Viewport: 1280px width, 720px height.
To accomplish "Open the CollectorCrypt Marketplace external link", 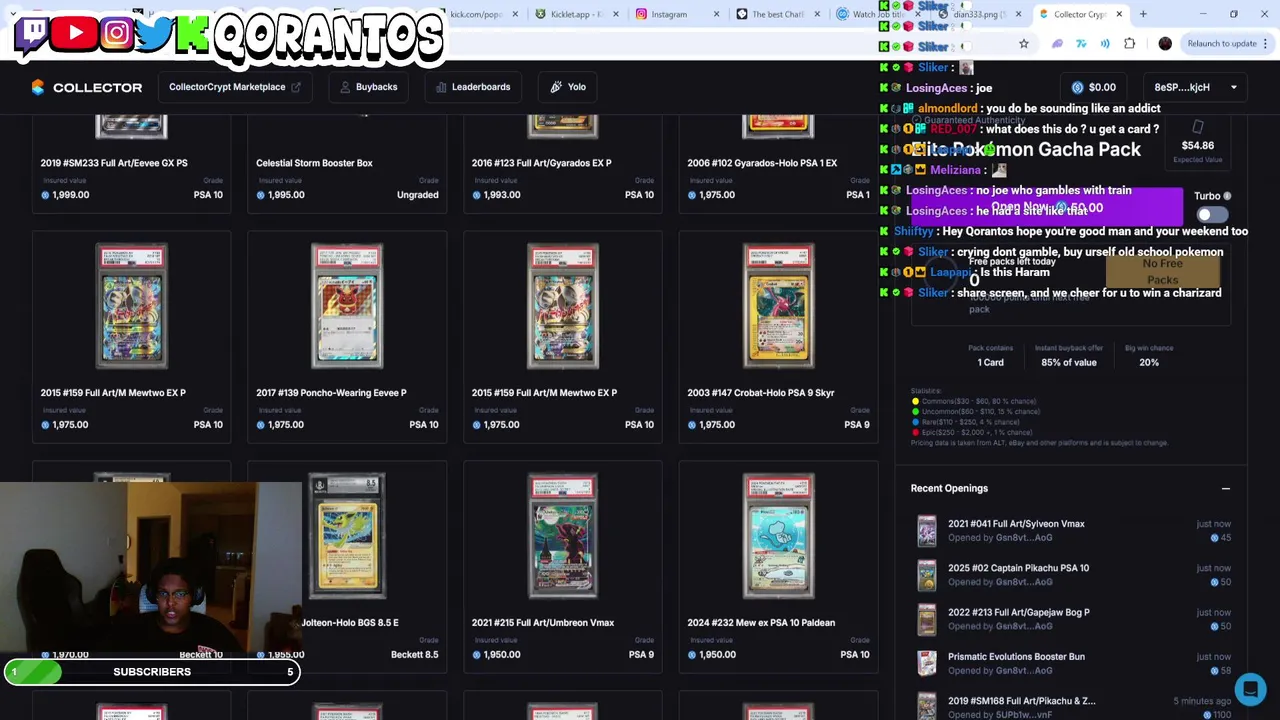I will 235,87.
